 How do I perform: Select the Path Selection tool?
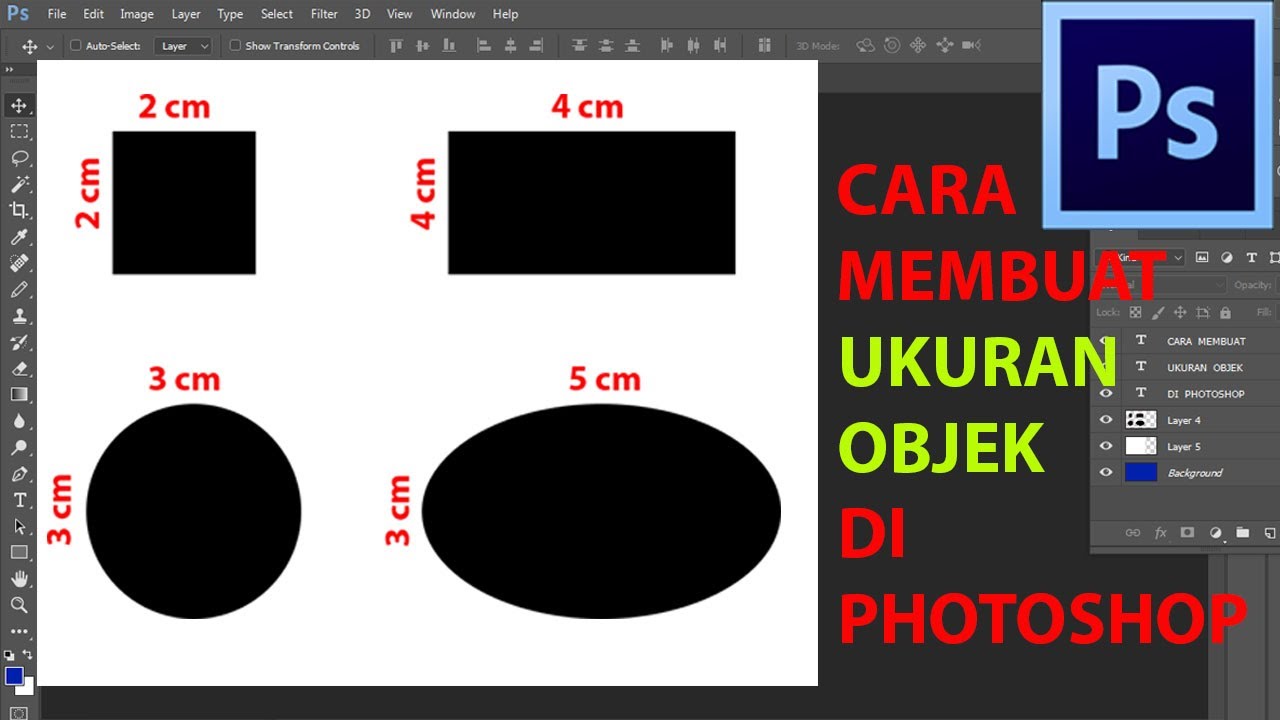(x=19, y=526)
